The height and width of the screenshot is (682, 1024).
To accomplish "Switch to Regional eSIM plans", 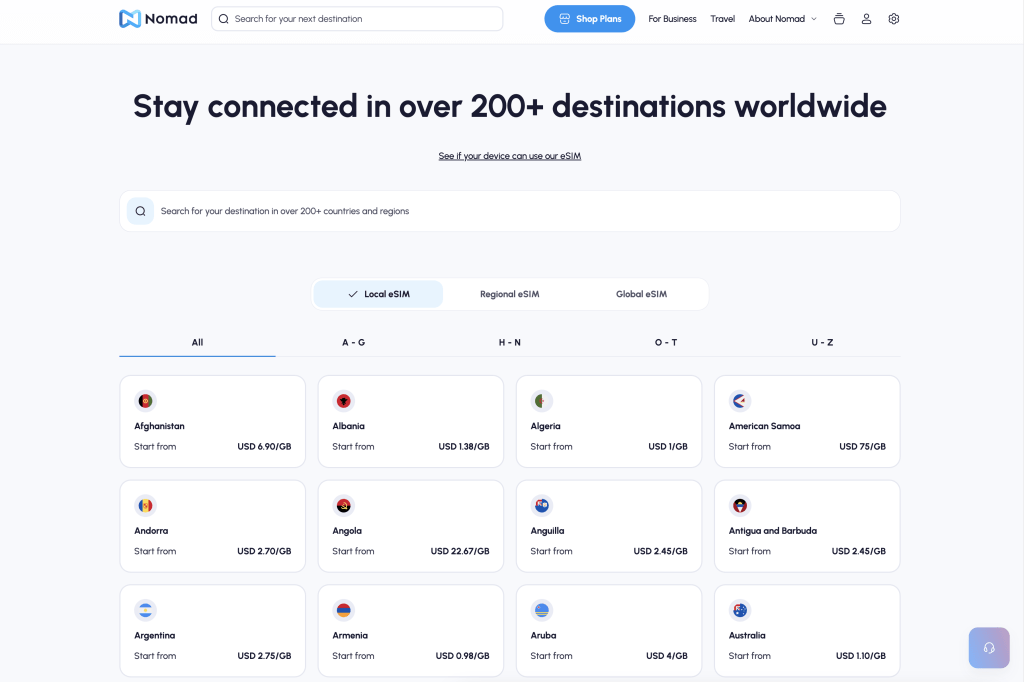I will click(509, 294).
